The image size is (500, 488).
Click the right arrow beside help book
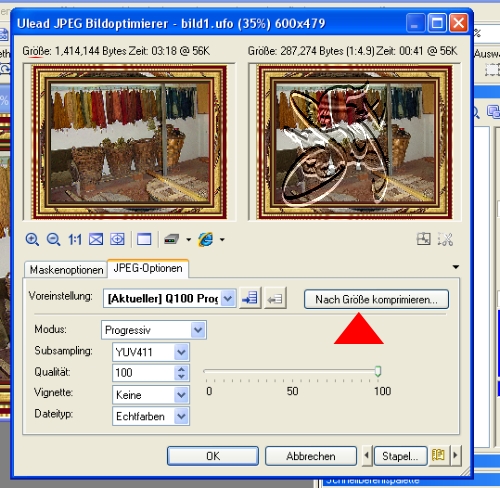pyautogui.click(x=456, y=455)
